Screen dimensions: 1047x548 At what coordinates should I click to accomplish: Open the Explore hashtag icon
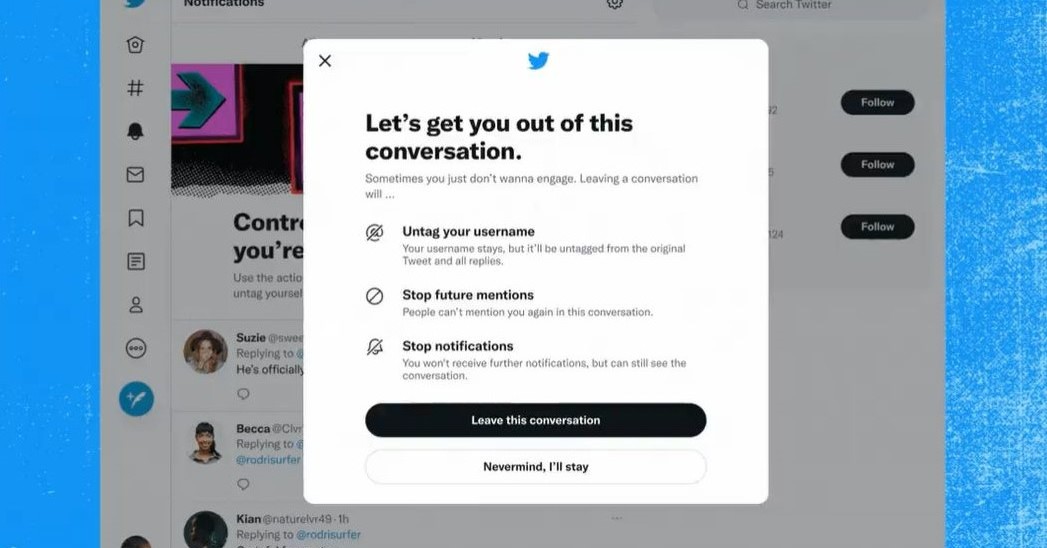136,88
